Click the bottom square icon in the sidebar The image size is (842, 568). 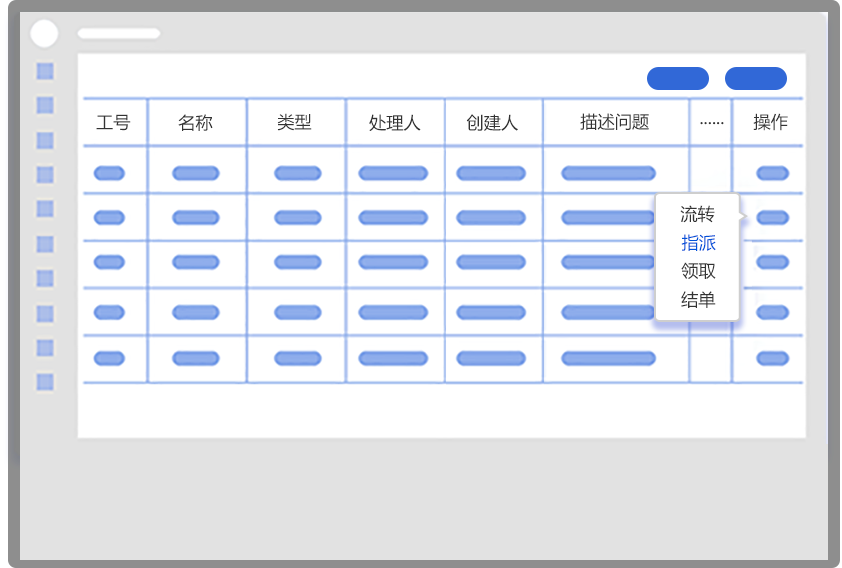[x=45, y=382]
